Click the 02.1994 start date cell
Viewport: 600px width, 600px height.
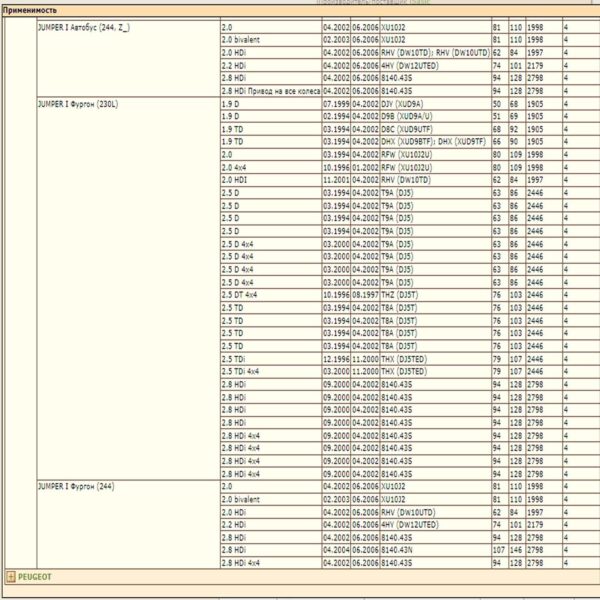pos(336,116)
